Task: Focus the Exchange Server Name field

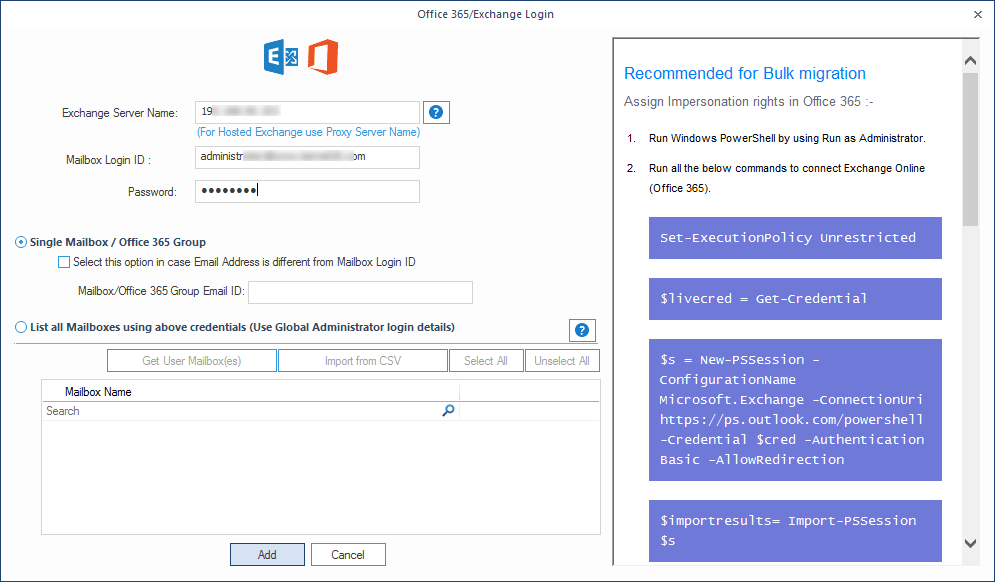Action: [307, 112]
